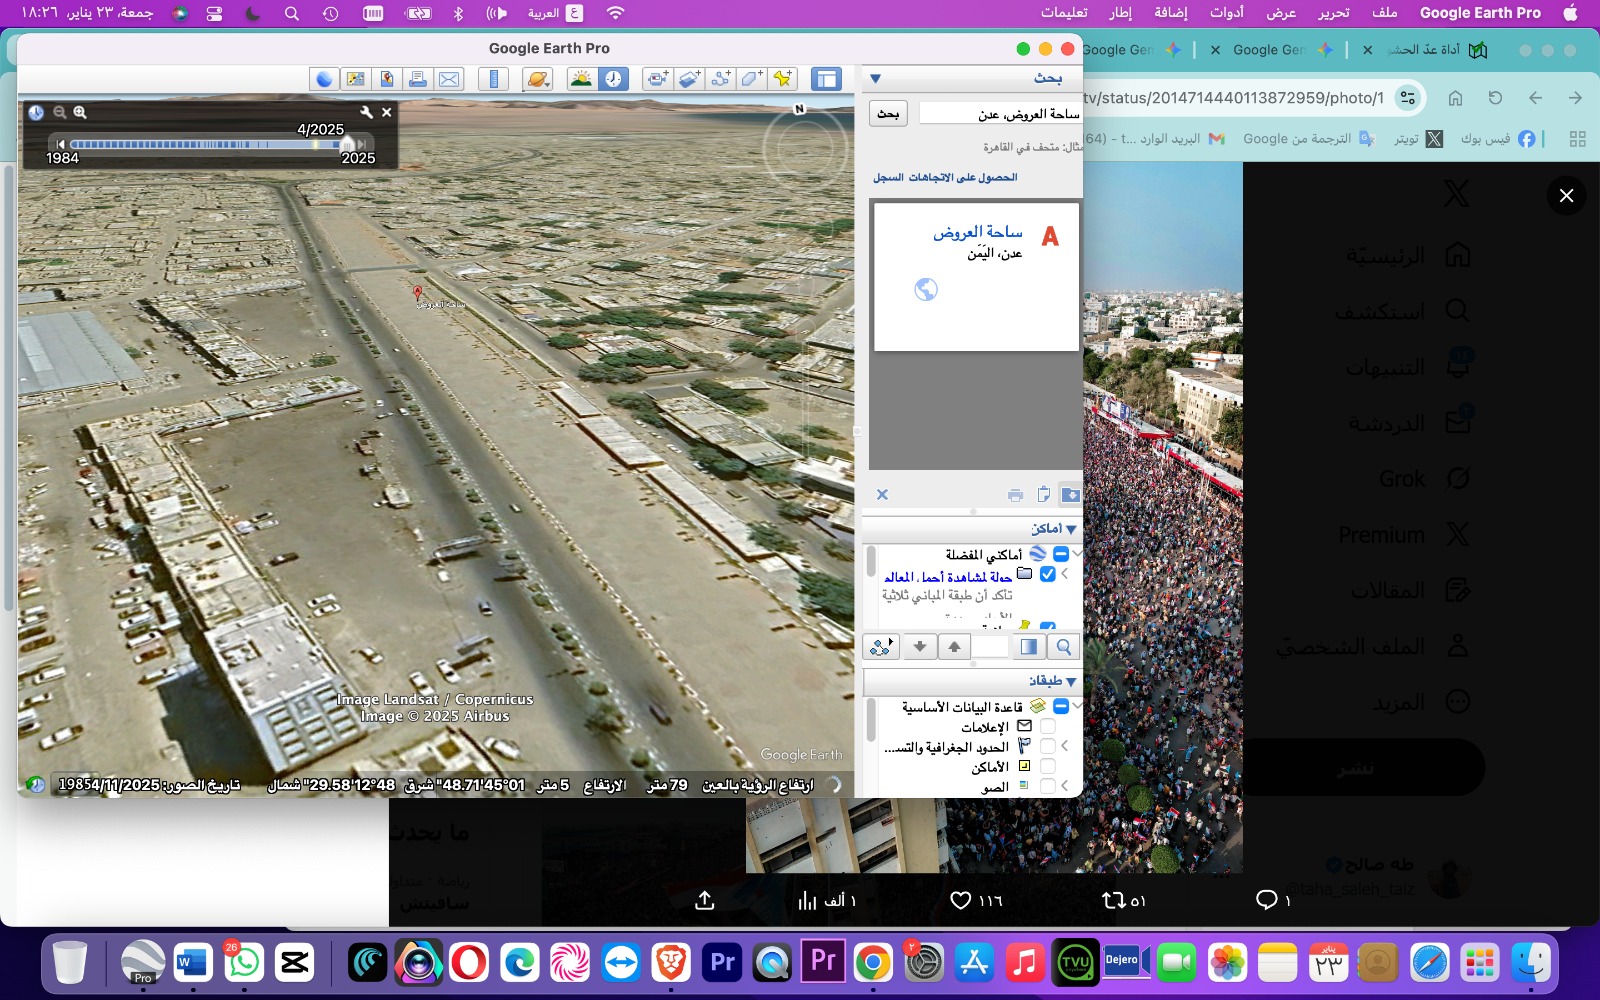Viewport: 1600px width, 1000px height.
Task: Open the أدوات menu in menu bar
Action: point(1226,13)
